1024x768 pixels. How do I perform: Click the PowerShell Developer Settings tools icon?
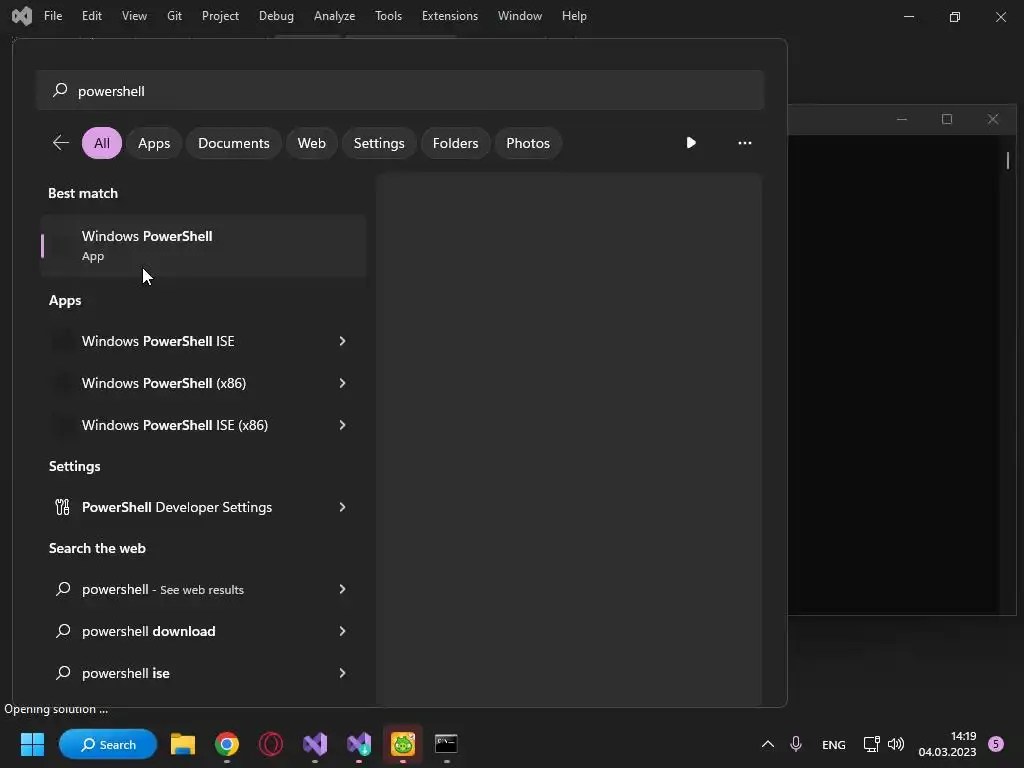(x=62, y=507)
